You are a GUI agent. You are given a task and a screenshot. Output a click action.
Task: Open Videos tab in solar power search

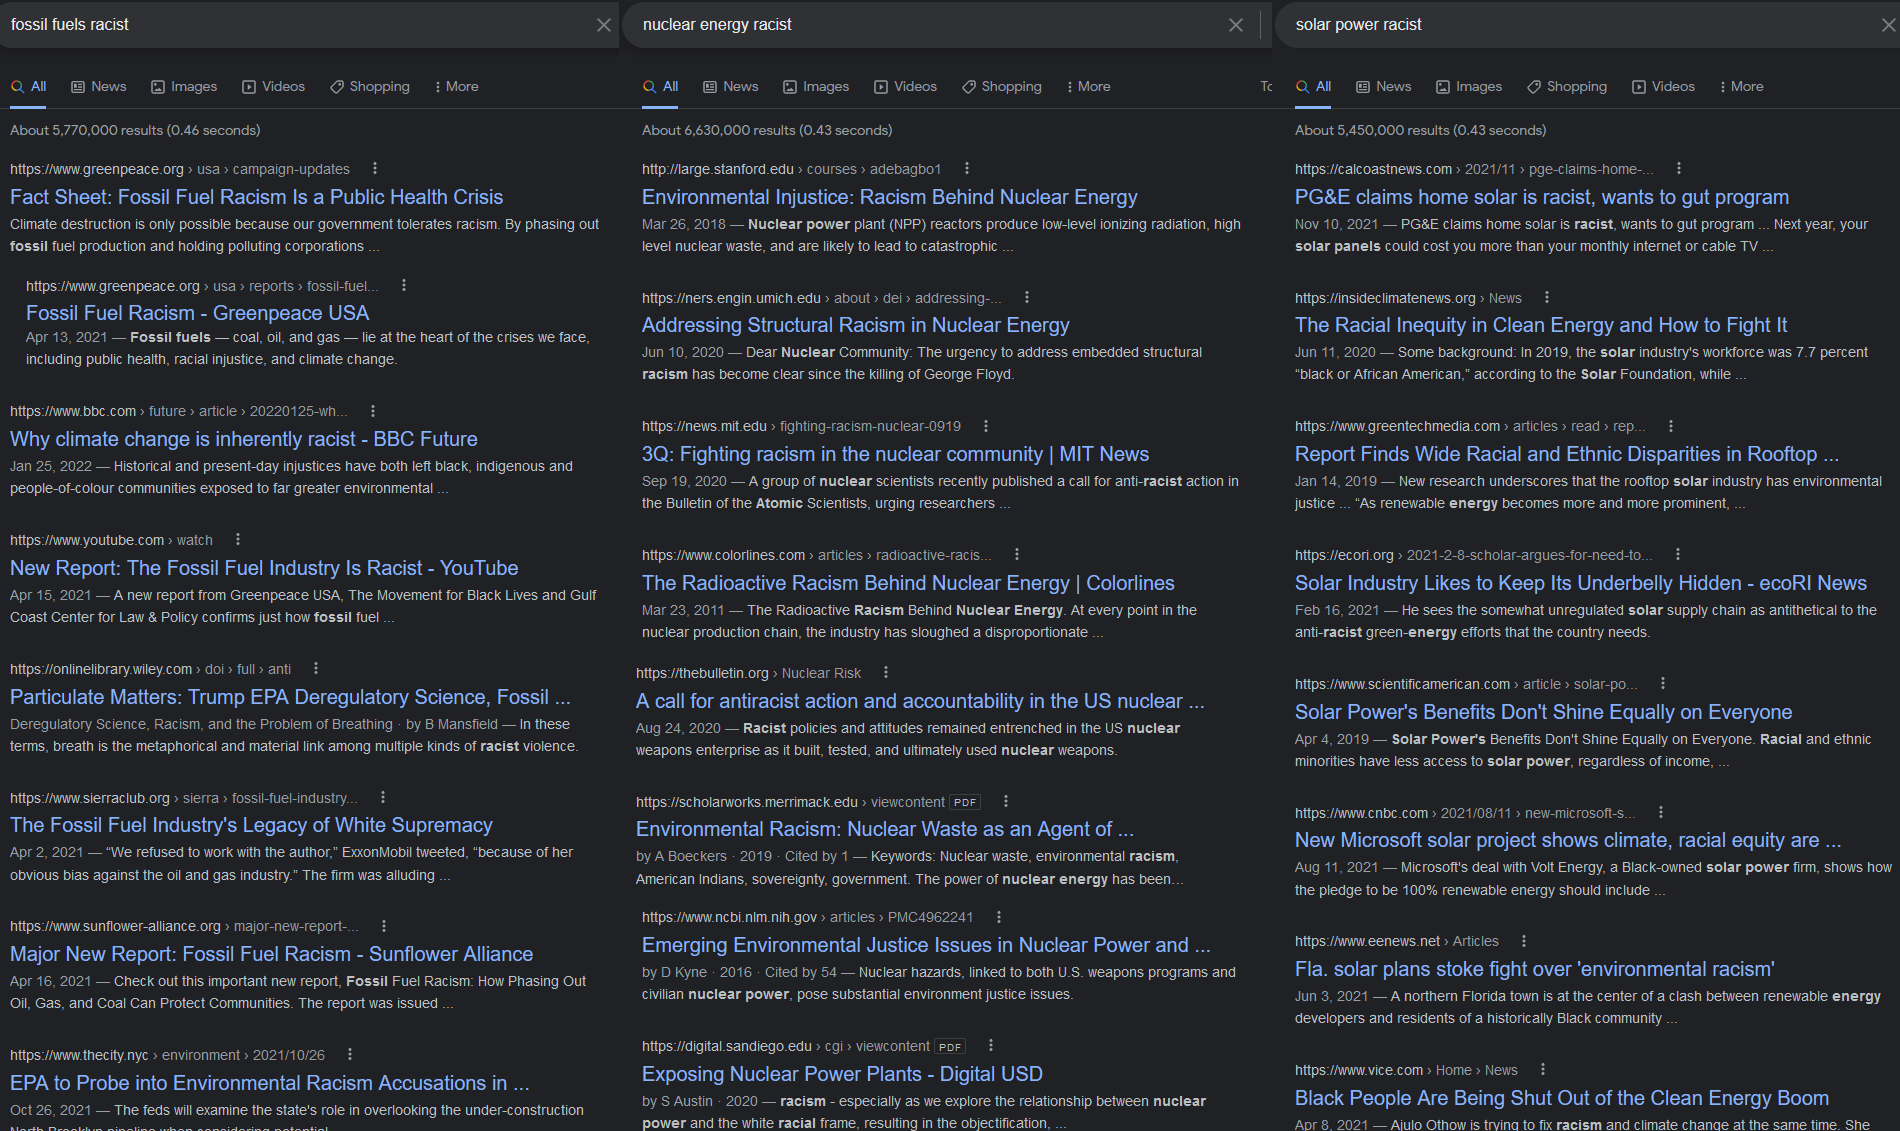tap(1663, 87)
